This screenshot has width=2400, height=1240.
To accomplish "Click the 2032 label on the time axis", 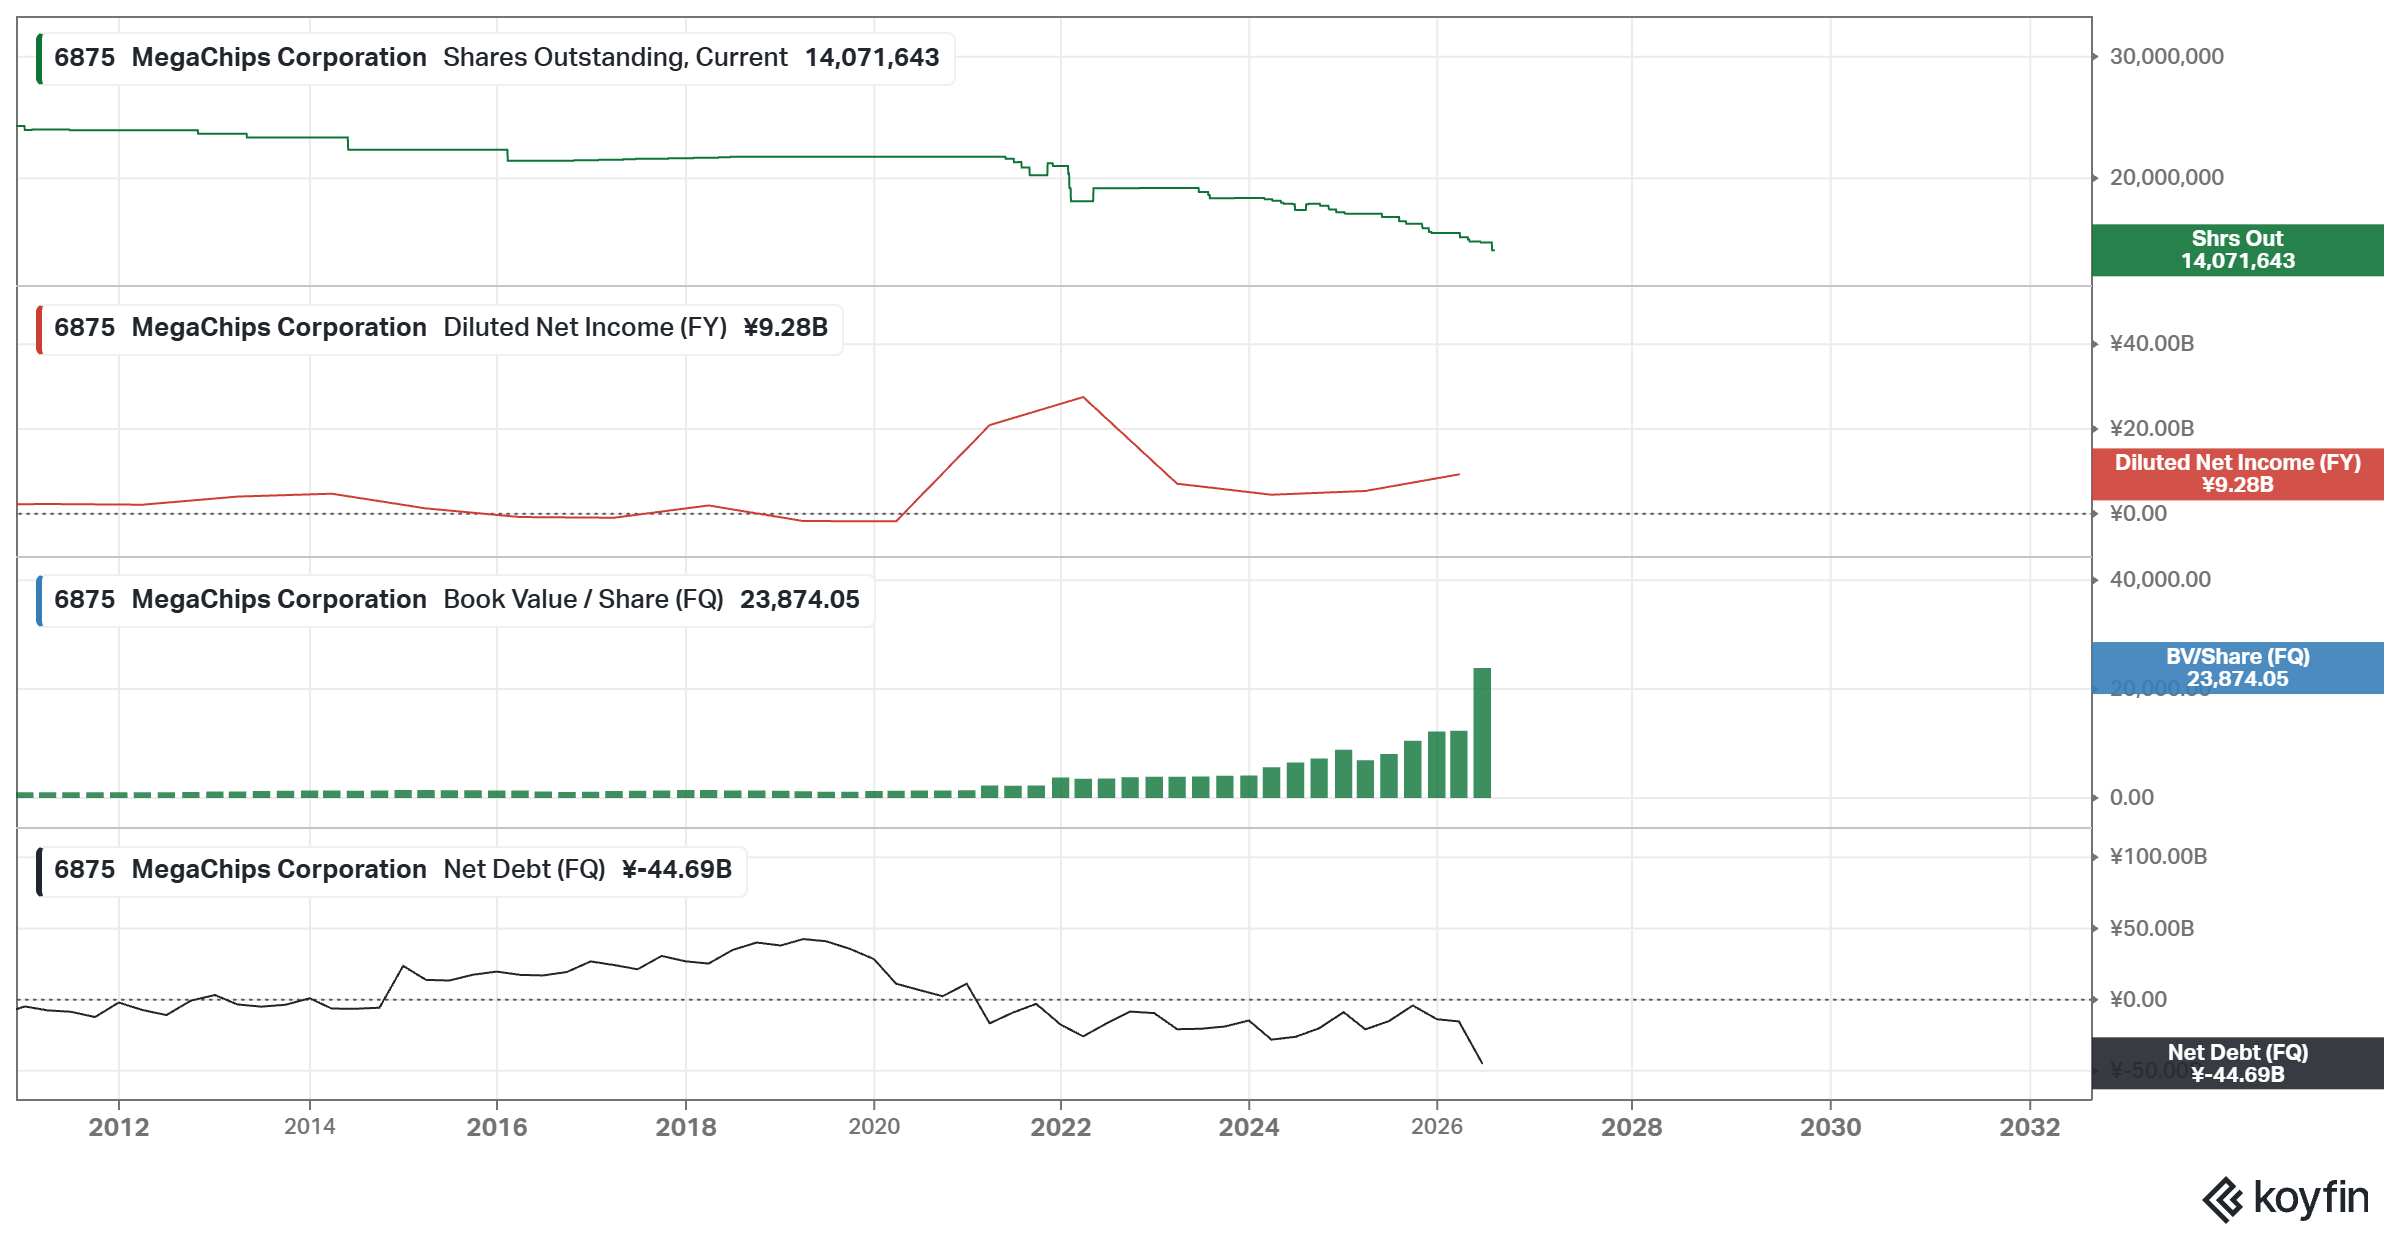I will tap(2030, 1128).
